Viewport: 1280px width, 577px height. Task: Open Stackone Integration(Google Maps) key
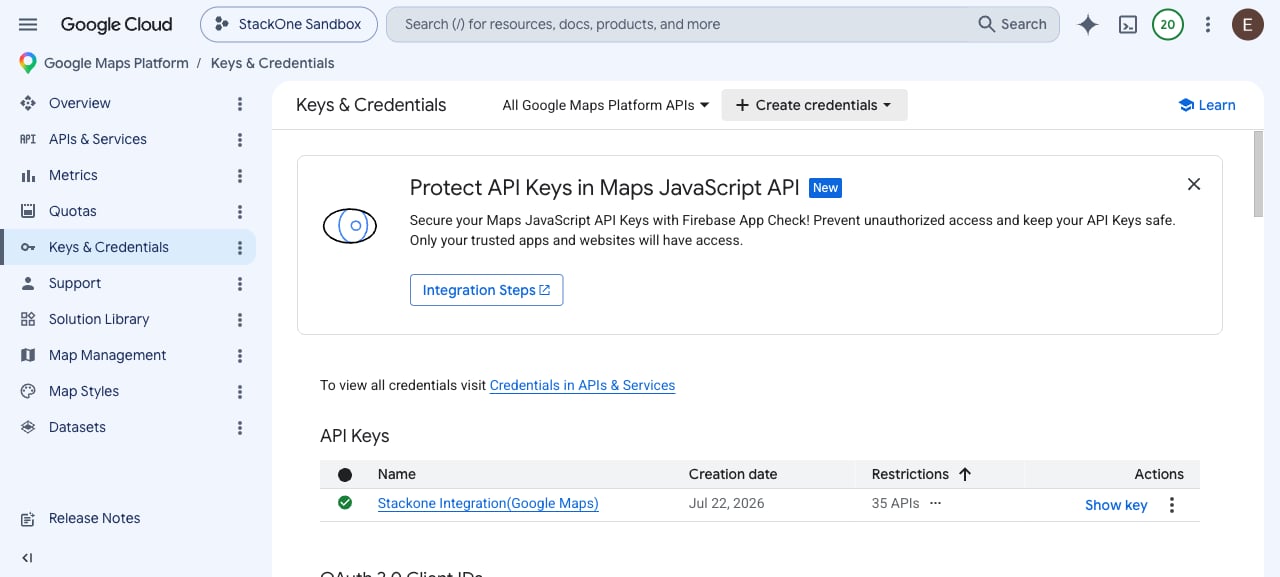pos(488,503)
